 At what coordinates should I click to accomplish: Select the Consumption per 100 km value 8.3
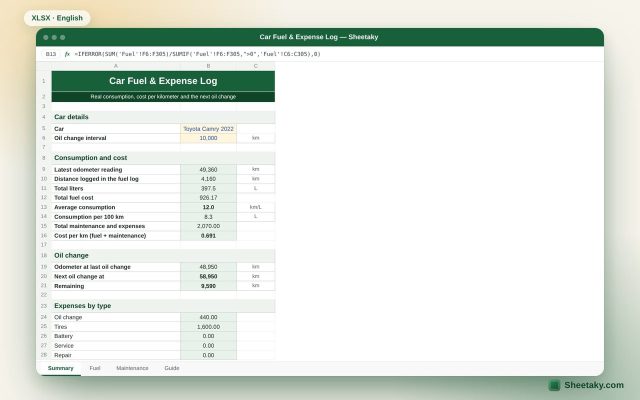tap(208, 217)
